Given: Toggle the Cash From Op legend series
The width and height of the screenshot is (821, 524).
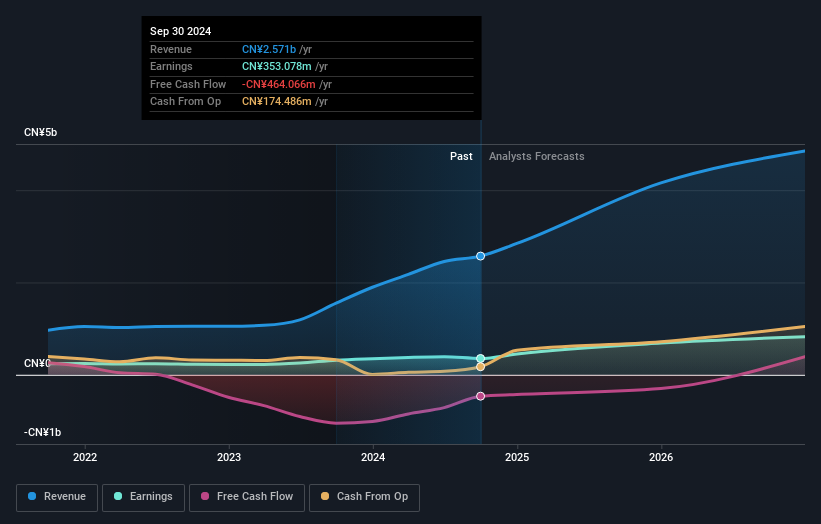Looking at the screenshot, I should [364, 497].
